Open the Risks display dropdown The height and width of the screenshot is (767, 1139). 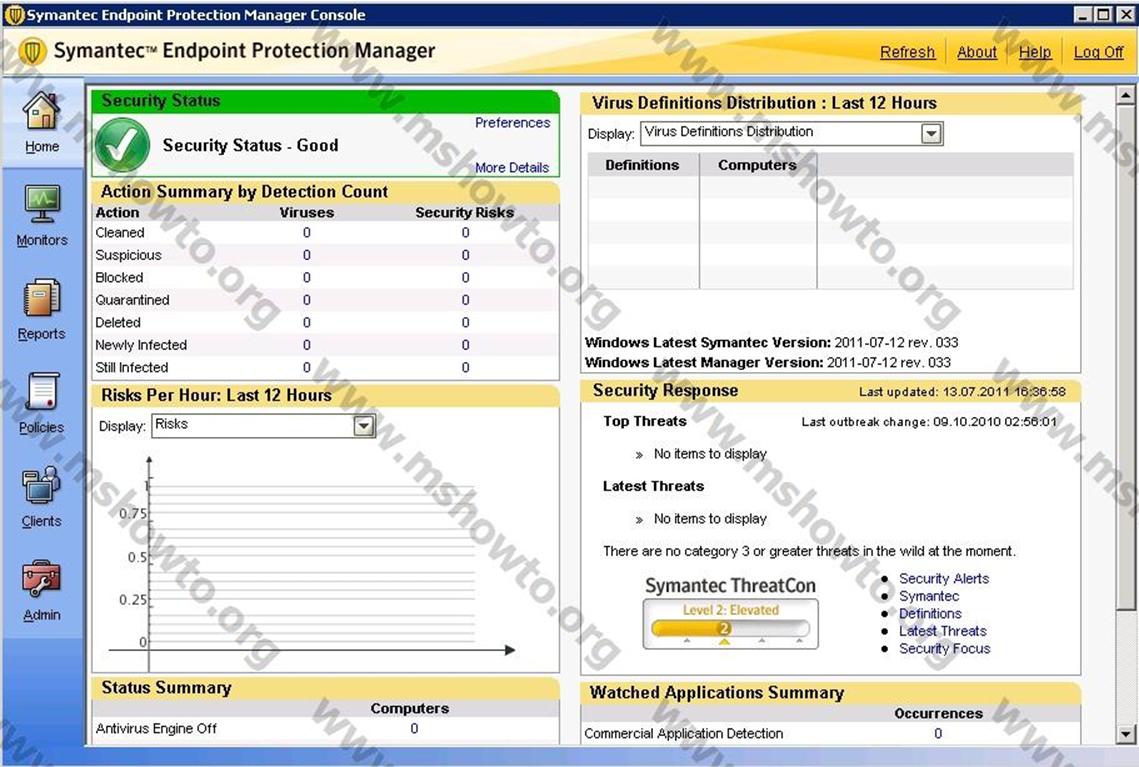(363, 426)
